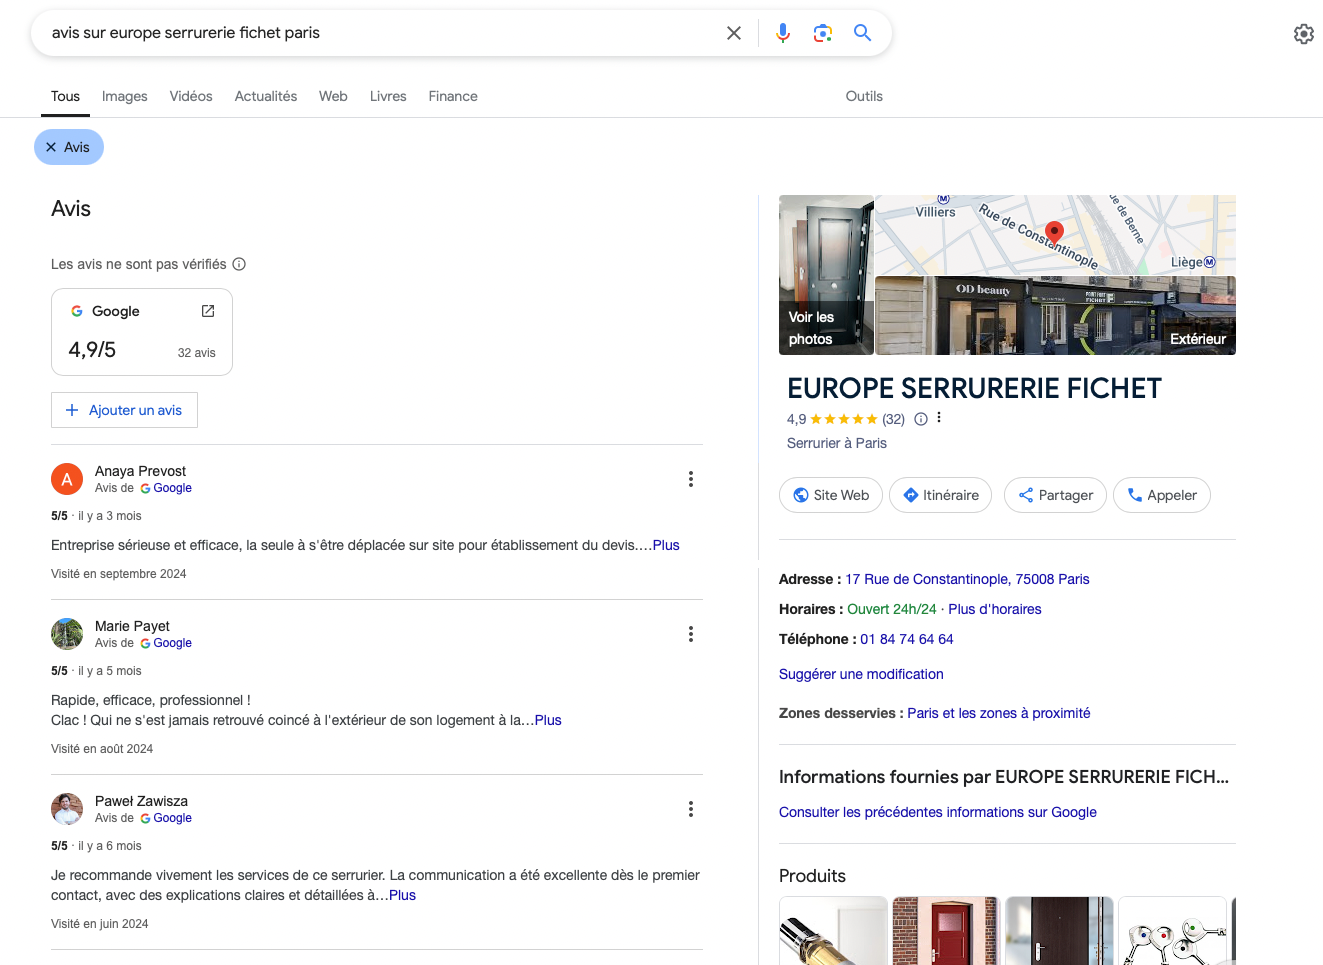Open the red door product thumbnail

(946, 931)
